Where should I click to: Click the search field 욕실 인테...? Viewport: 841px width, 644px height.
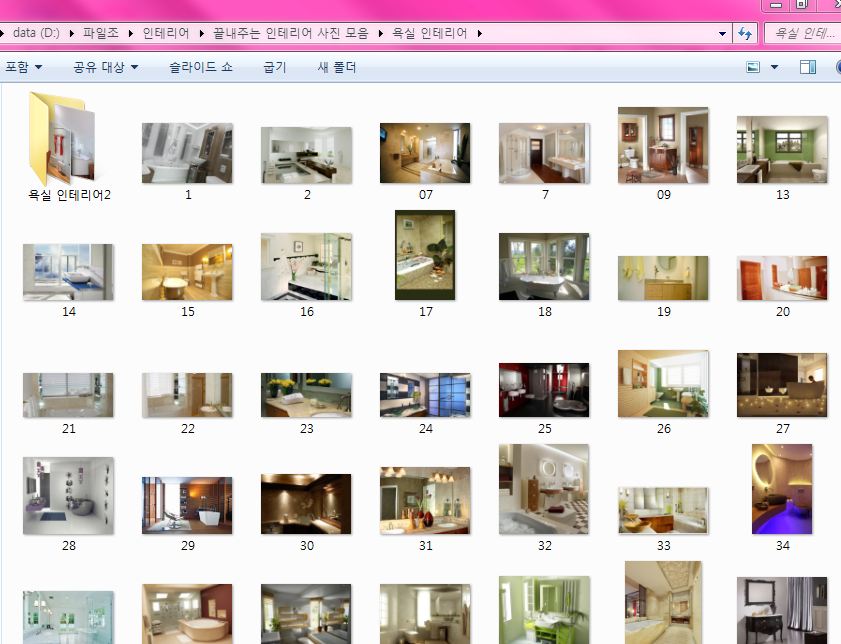[x=803, y=33]
